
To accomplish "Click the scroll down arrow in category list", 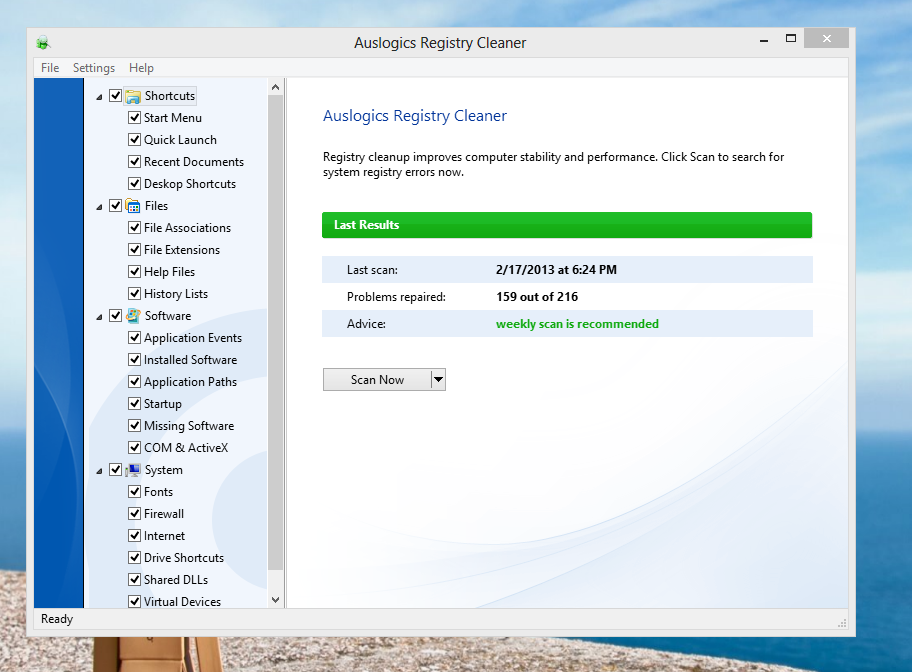I will 276,600.
